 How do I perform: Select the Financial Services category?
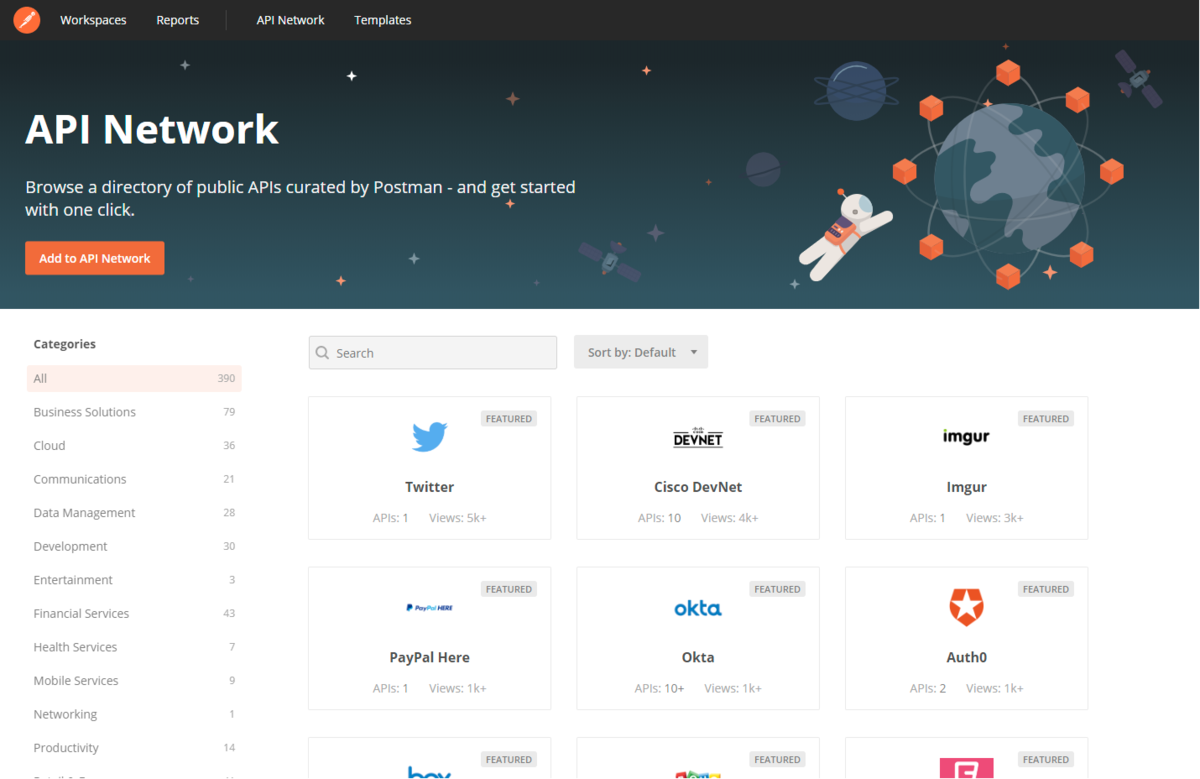coord(134,613)
